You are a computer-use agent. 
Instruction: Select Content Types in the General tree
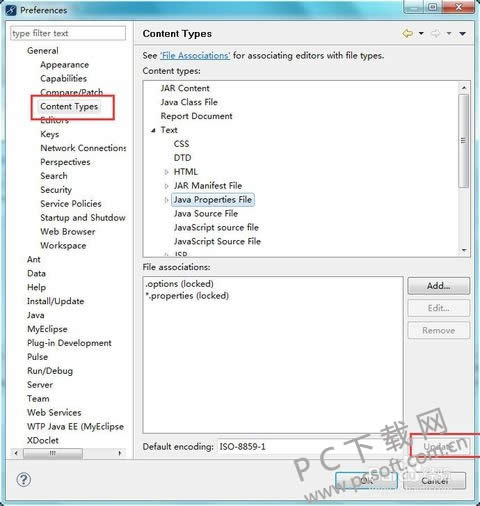click(69, 106)
